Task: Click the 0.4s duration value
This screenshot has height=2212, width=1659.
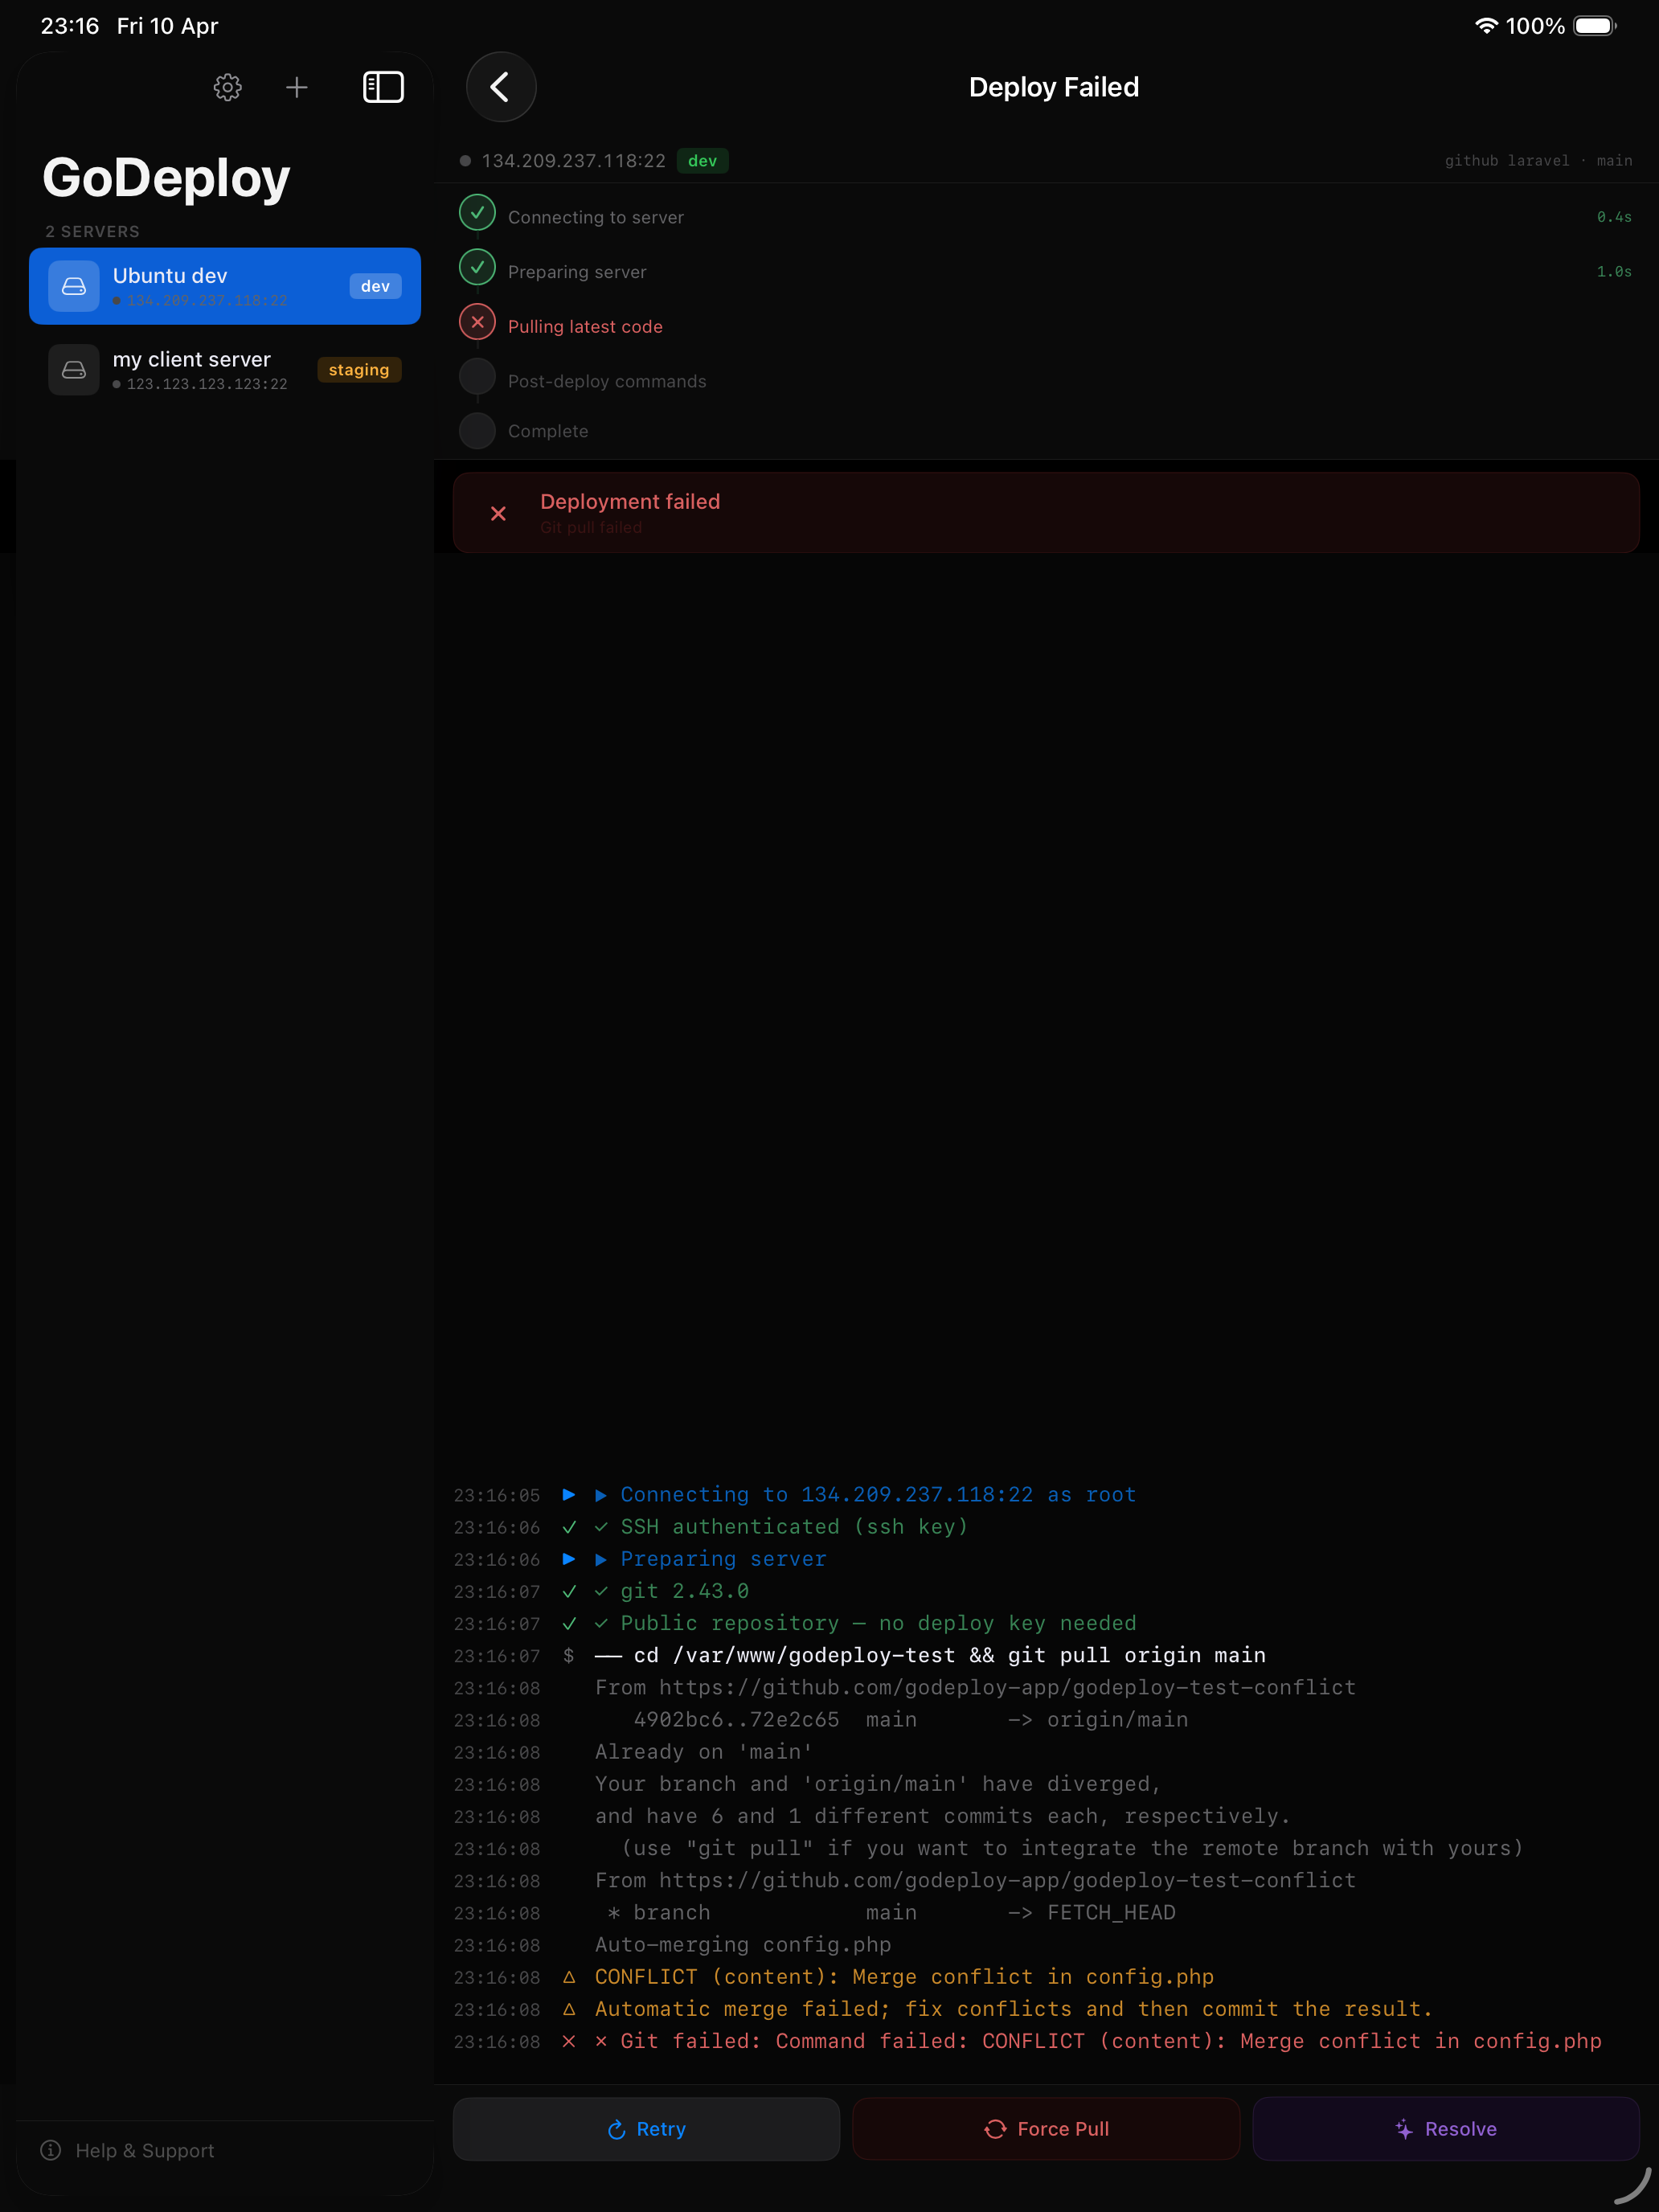Action: click(x=1614, y=217)
